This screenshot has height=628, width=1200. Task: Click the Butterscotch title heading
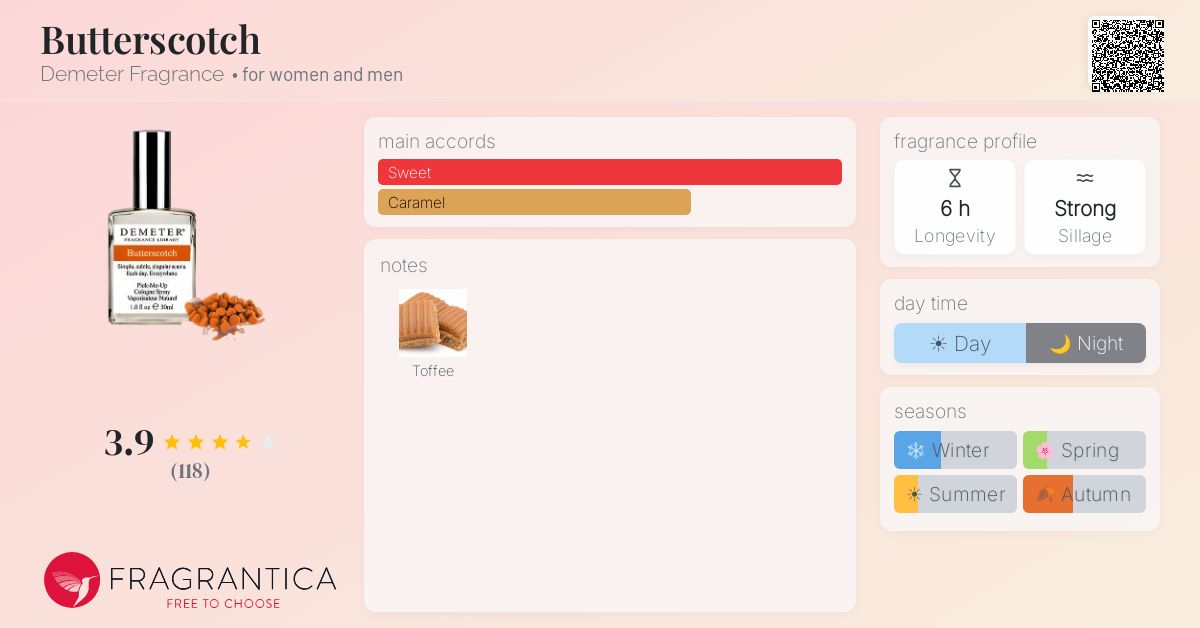tap(150, 40)
